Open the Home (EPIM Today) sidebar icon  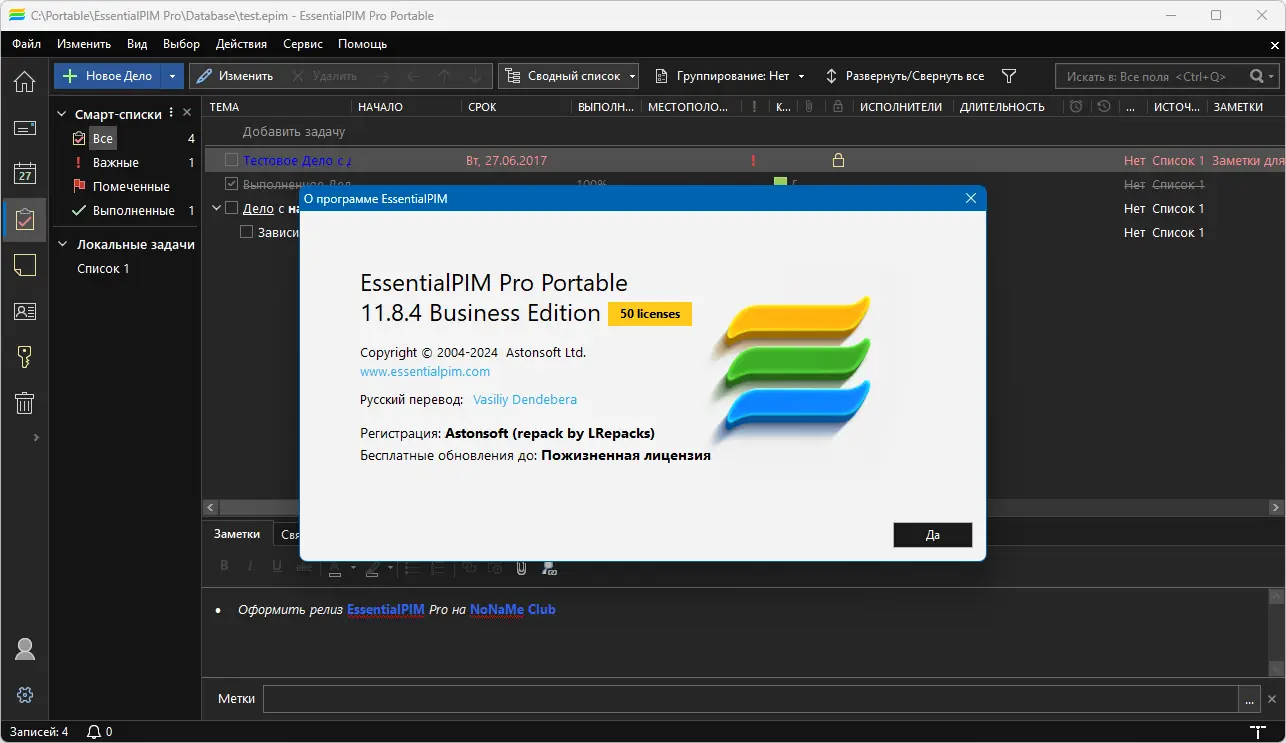click(x=24, y=82)
